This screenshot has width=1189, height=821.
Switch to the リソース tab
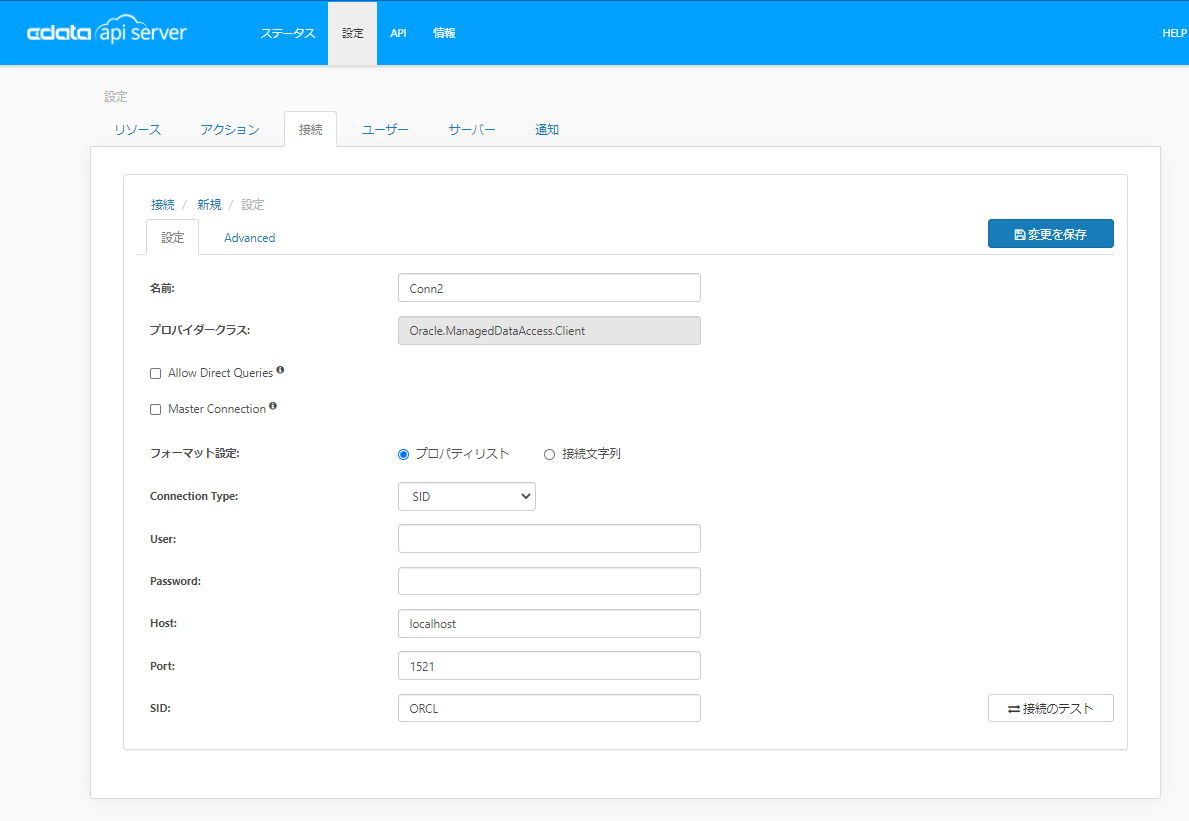click(x=138, y=130)
